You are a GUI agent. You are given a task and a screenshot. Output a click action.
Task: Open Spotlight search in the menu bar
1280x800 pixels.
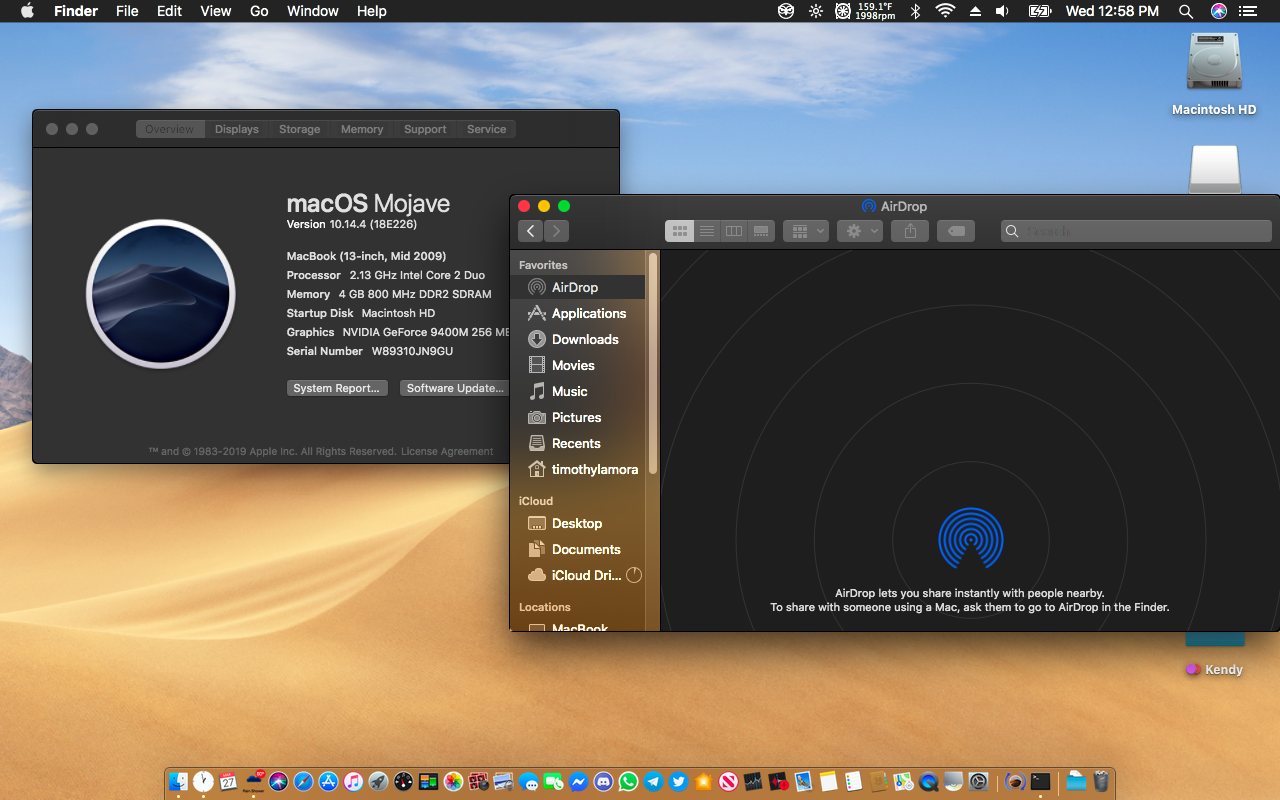point(1186,11)
